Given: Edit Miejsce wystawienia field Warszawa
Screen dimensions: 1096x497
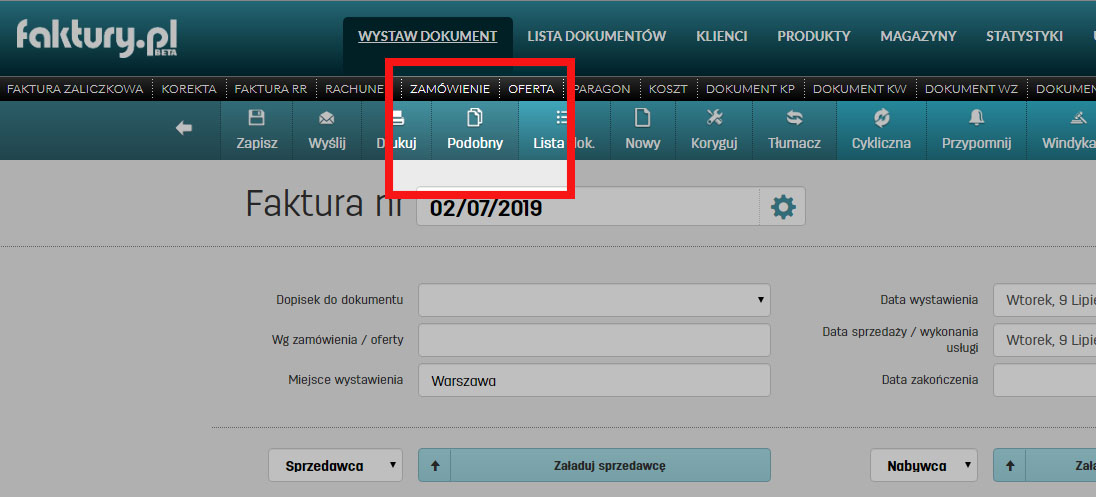Looking at the screenshot, I should (594, 380).
